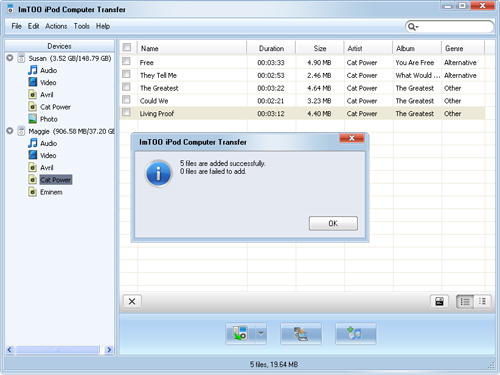Open the Tools menu
This screenshot has width=500, height=375.
tap(82, 26)
